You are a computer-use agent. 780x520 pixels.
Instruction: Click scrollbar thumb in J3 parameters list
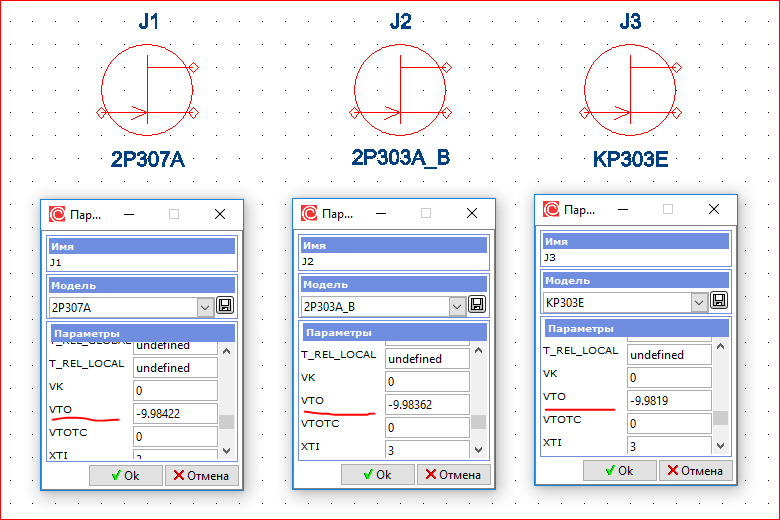(x=721, y=417)
